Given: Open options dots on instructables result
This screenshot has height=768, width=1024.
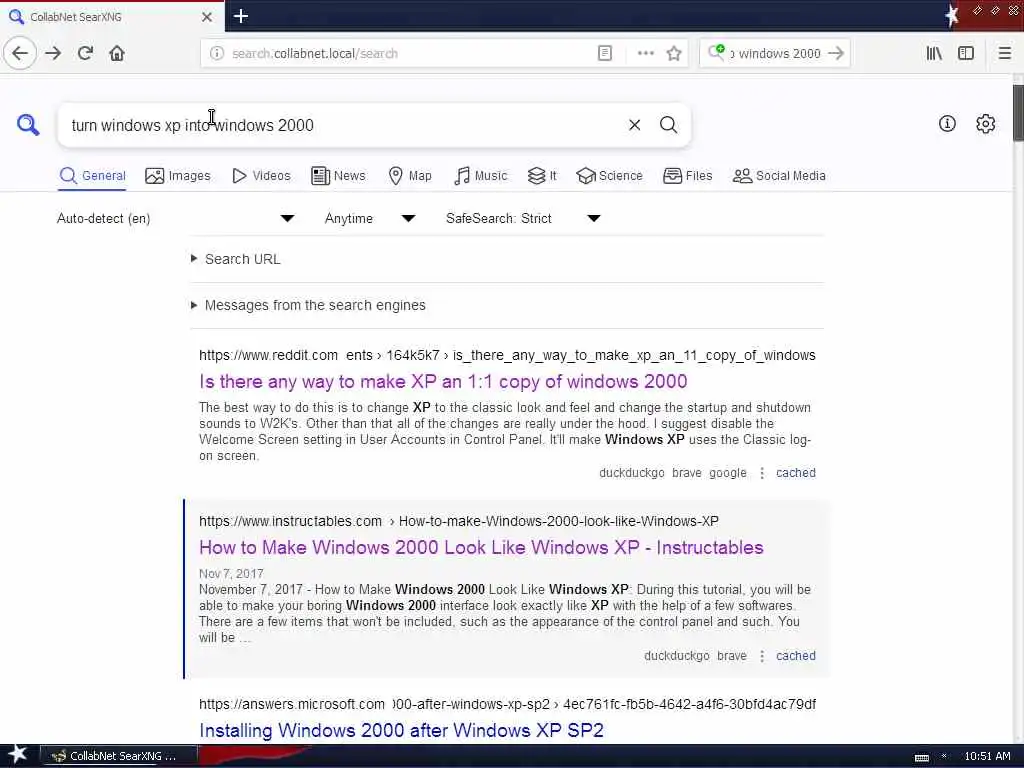Looking at the screenshot, I should coord(761,656).
